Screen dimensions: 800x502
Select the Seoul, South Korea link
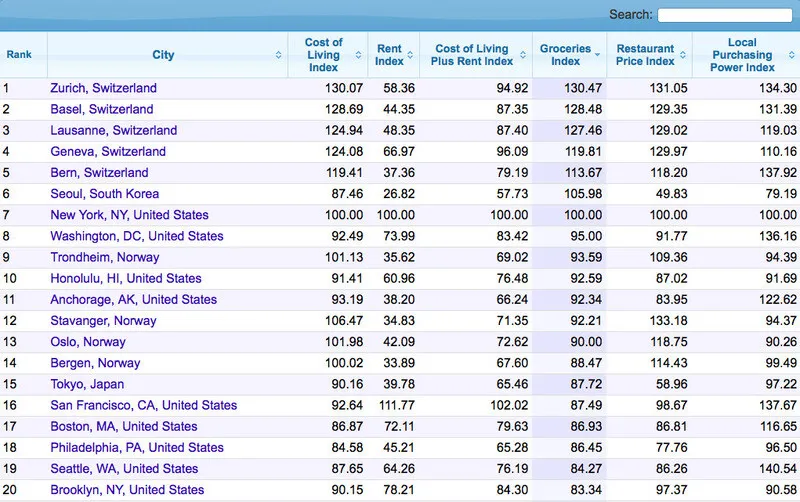(x=104, y=194)
